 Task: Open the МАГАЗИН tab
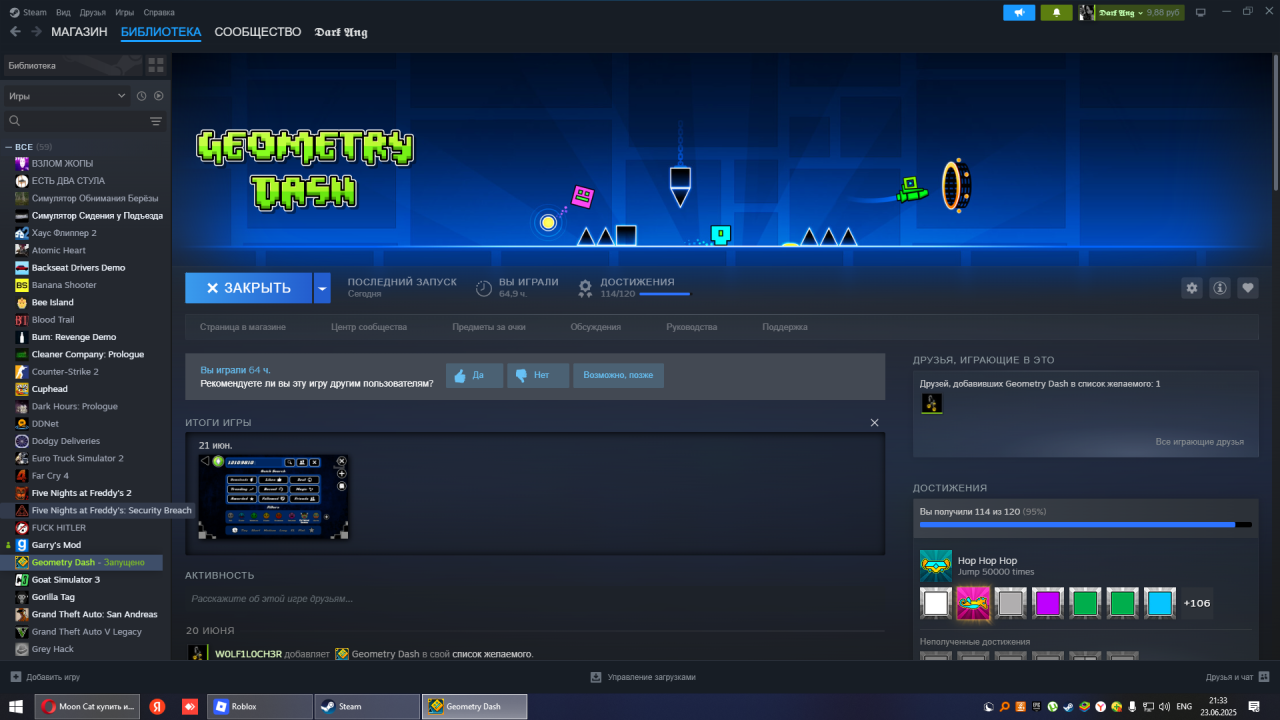[79, 32]
